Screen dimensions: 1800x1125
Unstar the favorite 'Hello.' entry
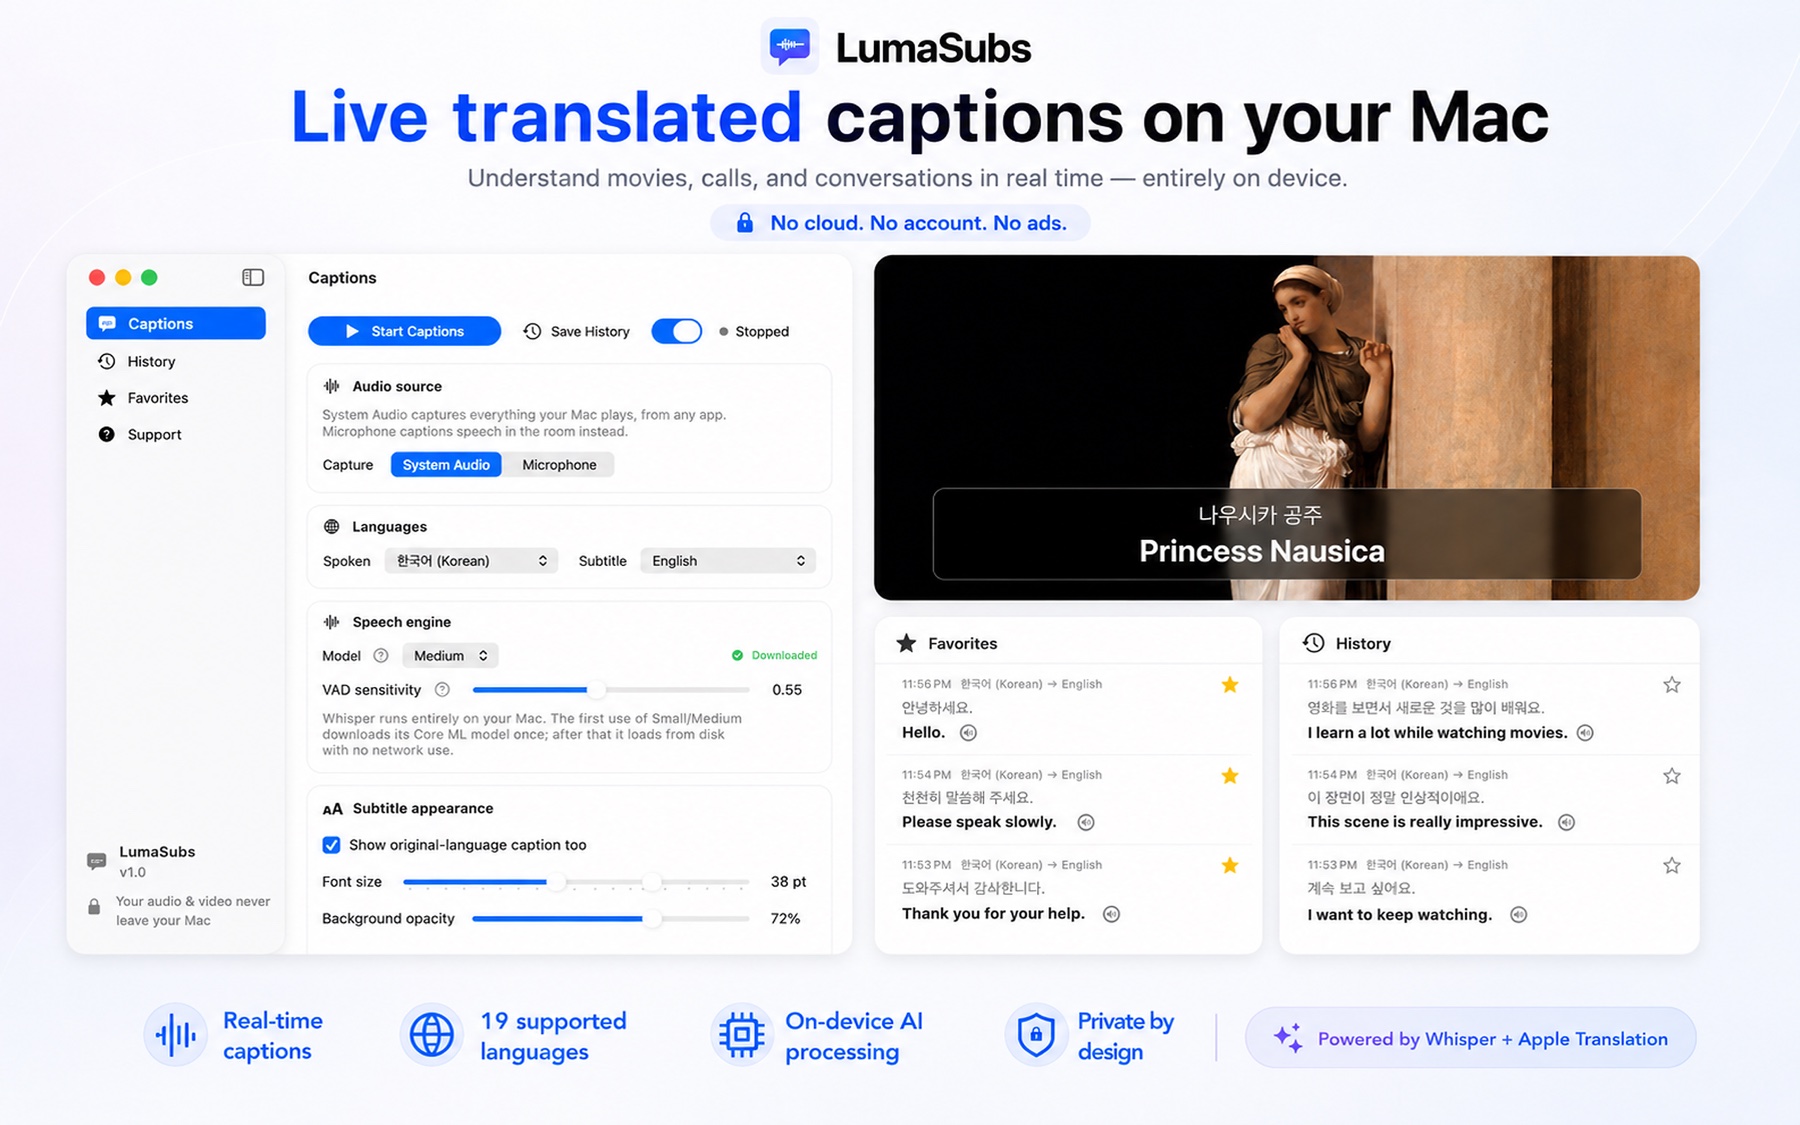click(1230, 685)
